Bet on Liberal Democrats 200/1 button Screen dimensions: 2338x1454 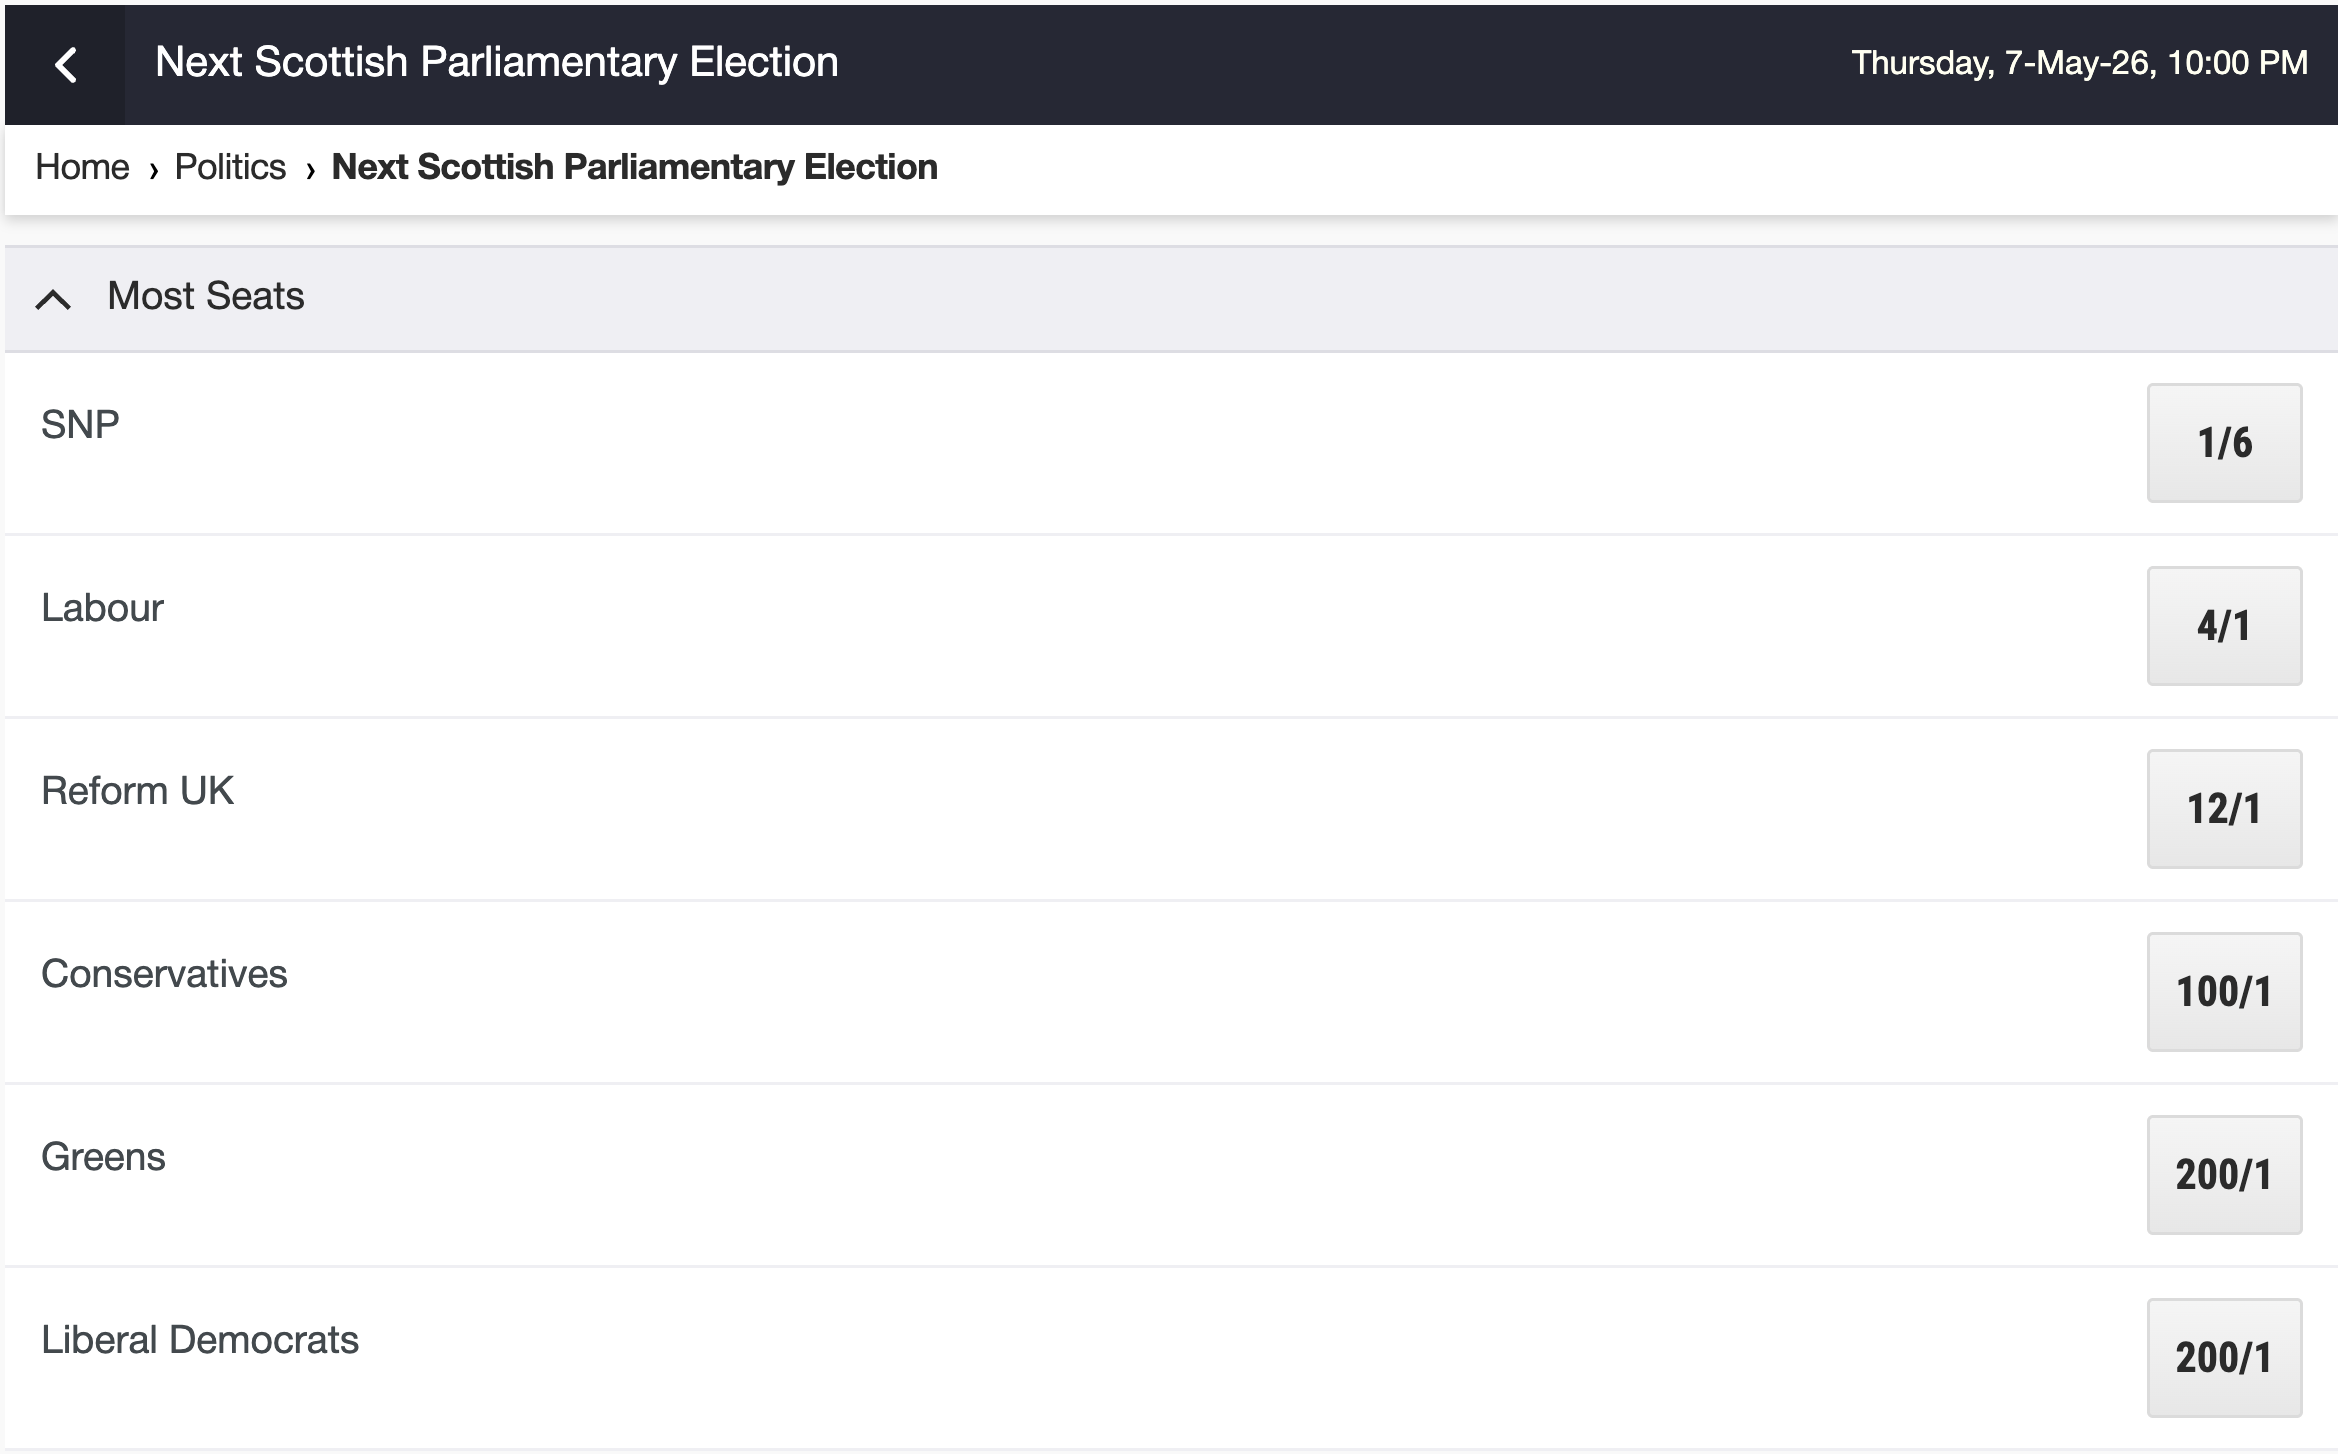tap(2223, 1358)
